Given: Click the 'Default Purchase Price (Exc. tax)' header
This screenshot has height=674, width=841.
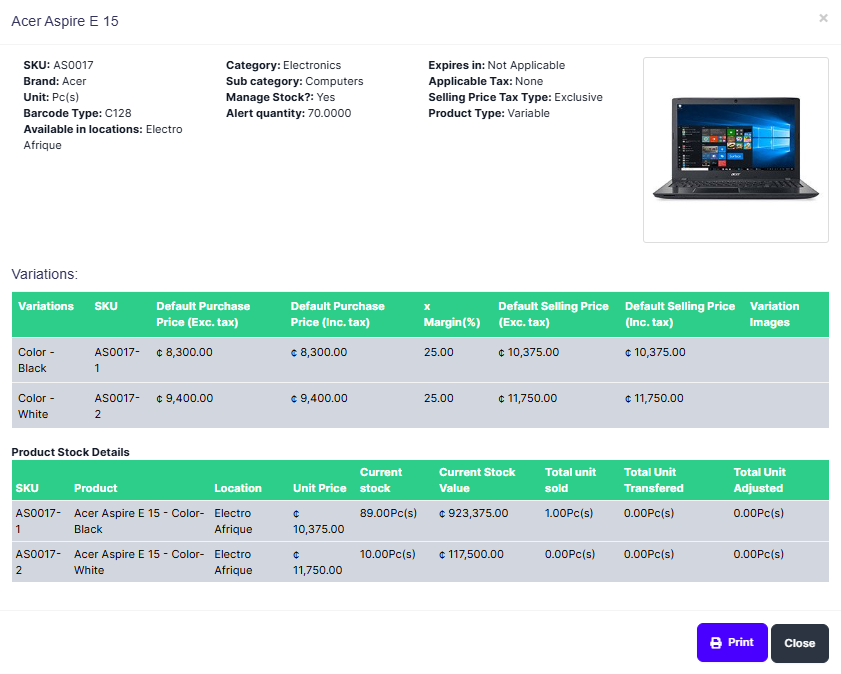Looking at the screenshot, I should click(203, 314).
